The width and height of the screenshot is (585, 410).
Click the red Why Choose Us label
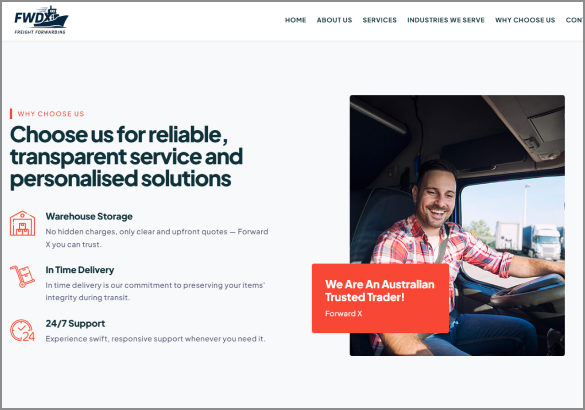[51, 114]
